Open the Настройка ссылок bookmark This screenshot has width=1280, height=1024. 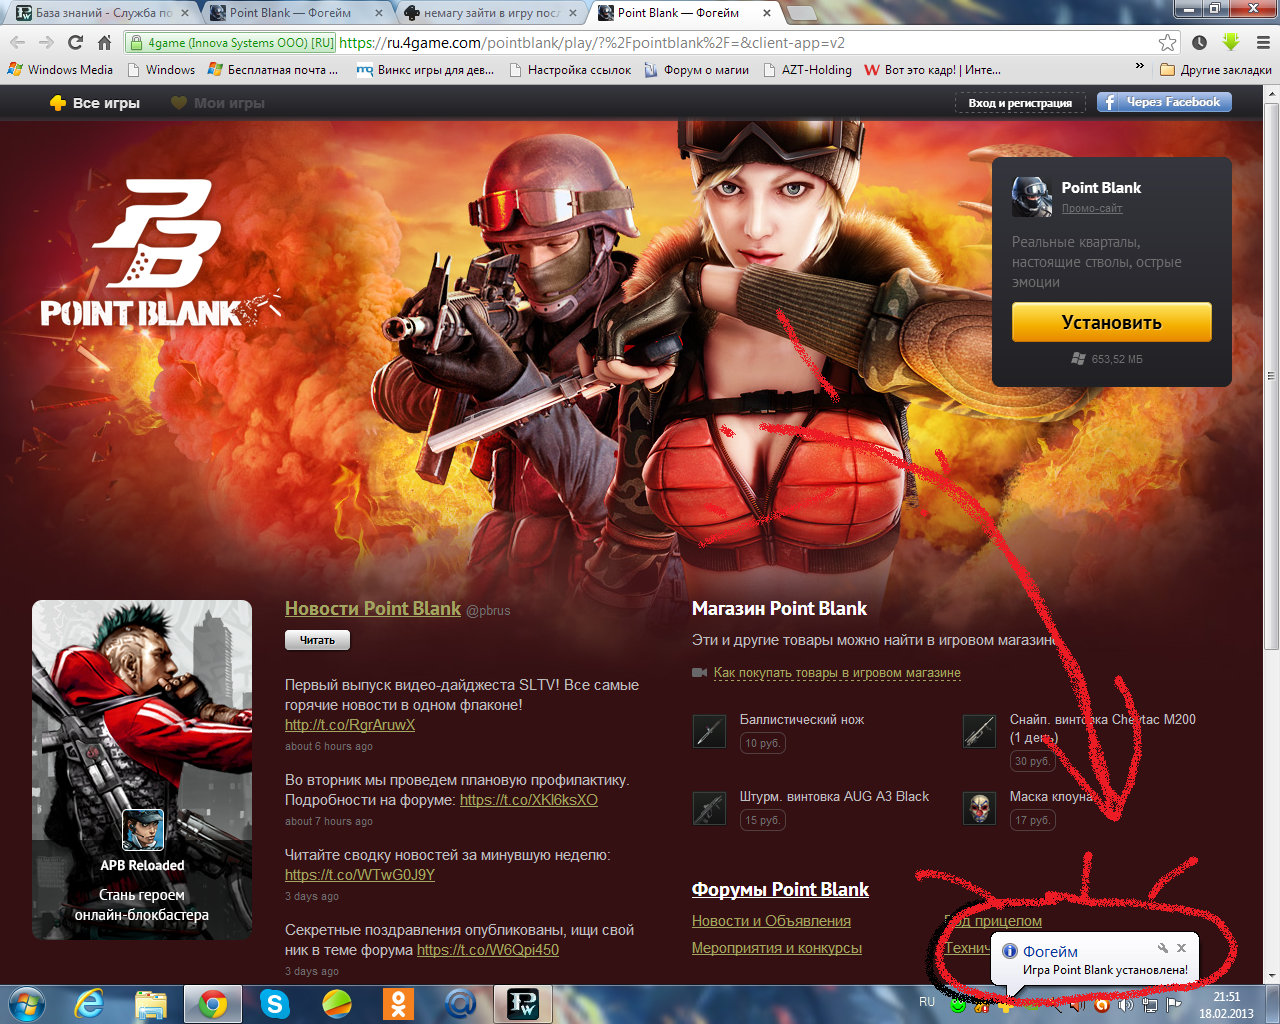click(x=570, y=70)
